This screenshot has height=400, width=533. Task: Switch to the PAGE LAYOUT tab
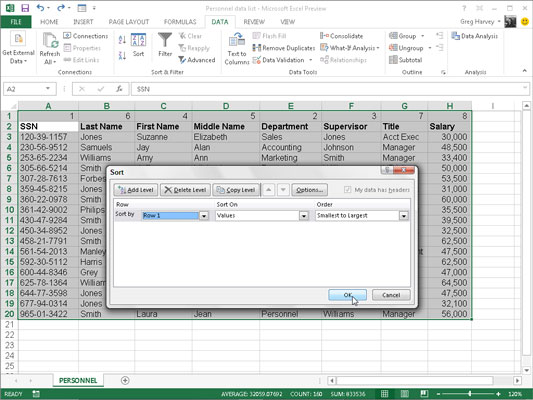coord(129,22)
